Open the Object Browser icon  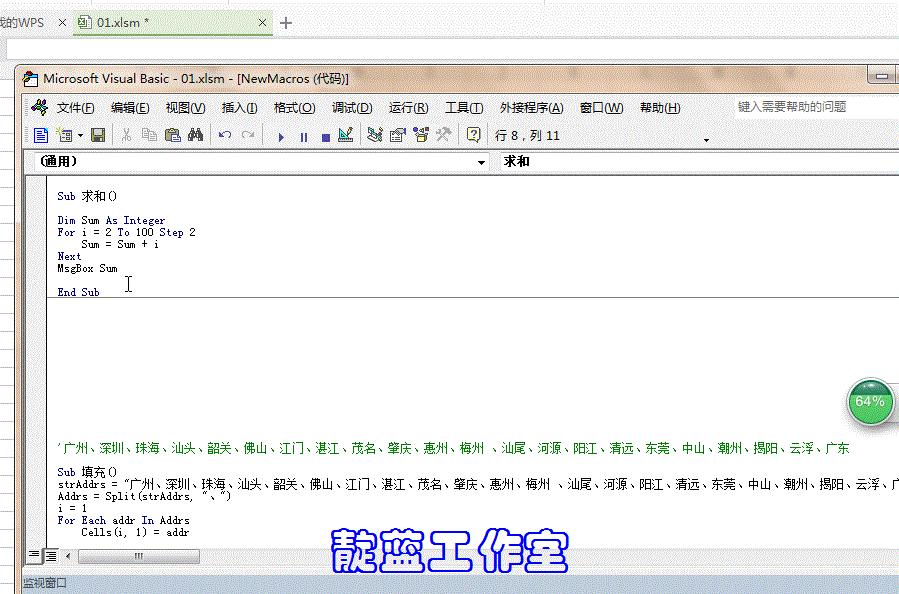(420, 135)
